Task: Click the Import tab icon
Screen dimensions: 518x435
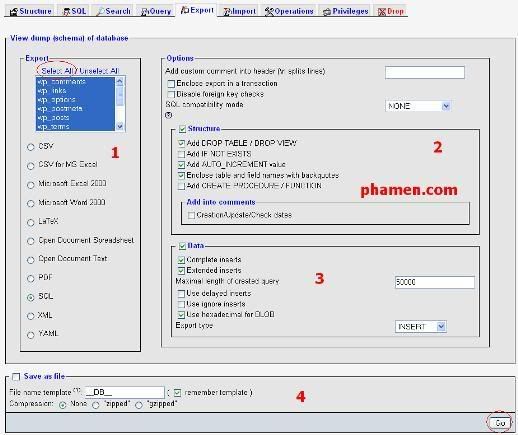Action: (227, 12)
